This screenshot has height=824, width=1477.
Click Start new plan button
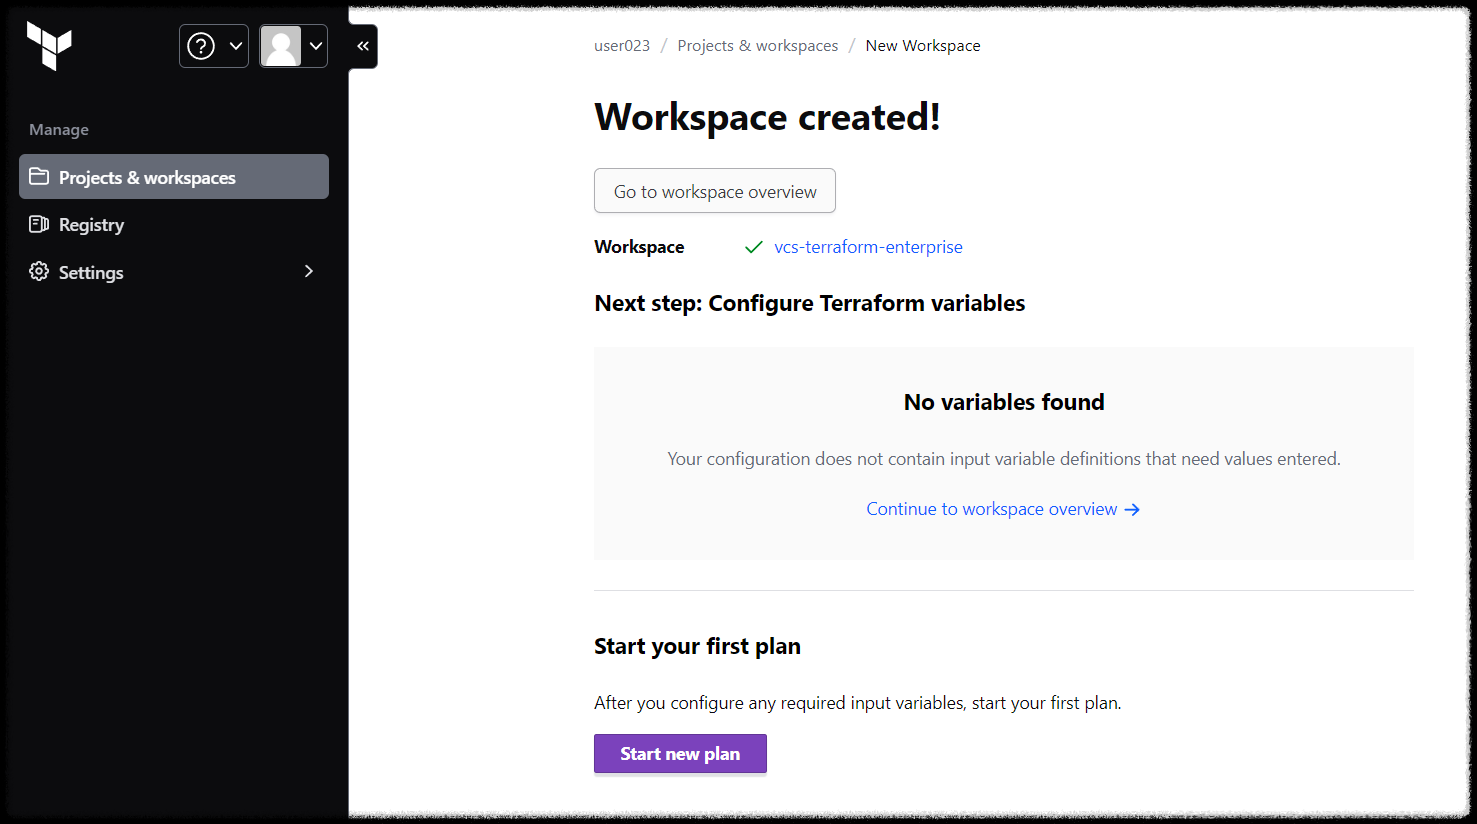680,754
